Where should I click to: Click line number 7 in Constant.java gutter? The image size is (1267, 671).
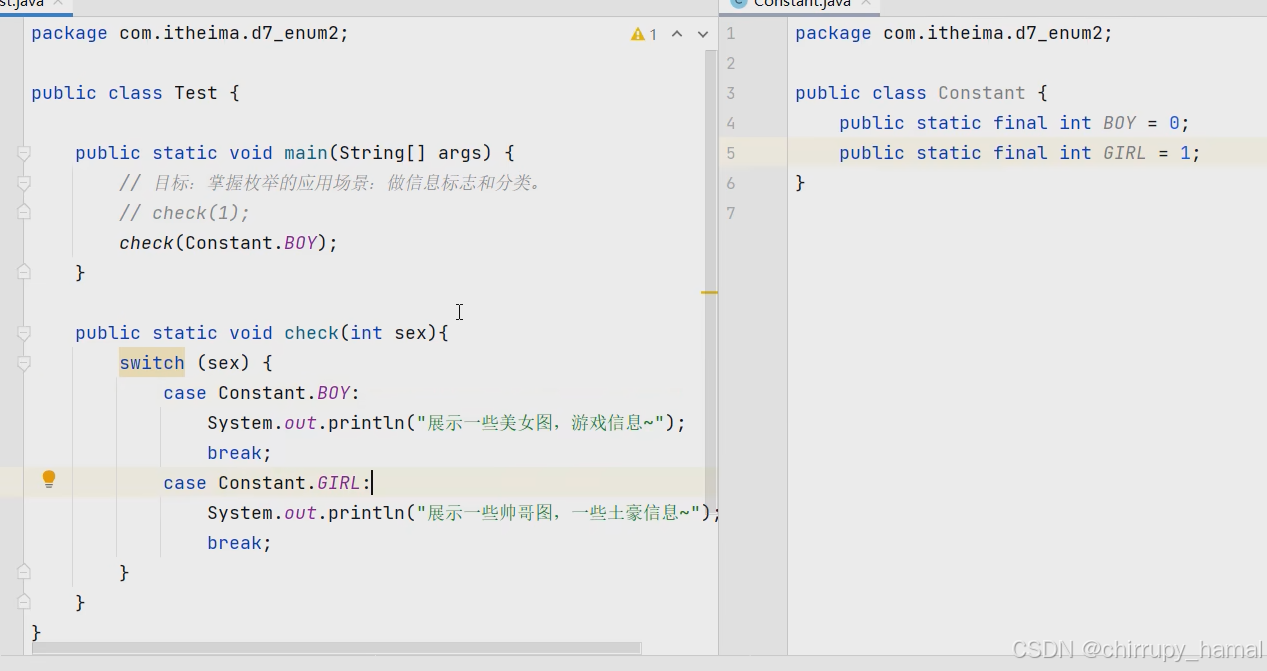pyautogui.click(x=730, y=213)
